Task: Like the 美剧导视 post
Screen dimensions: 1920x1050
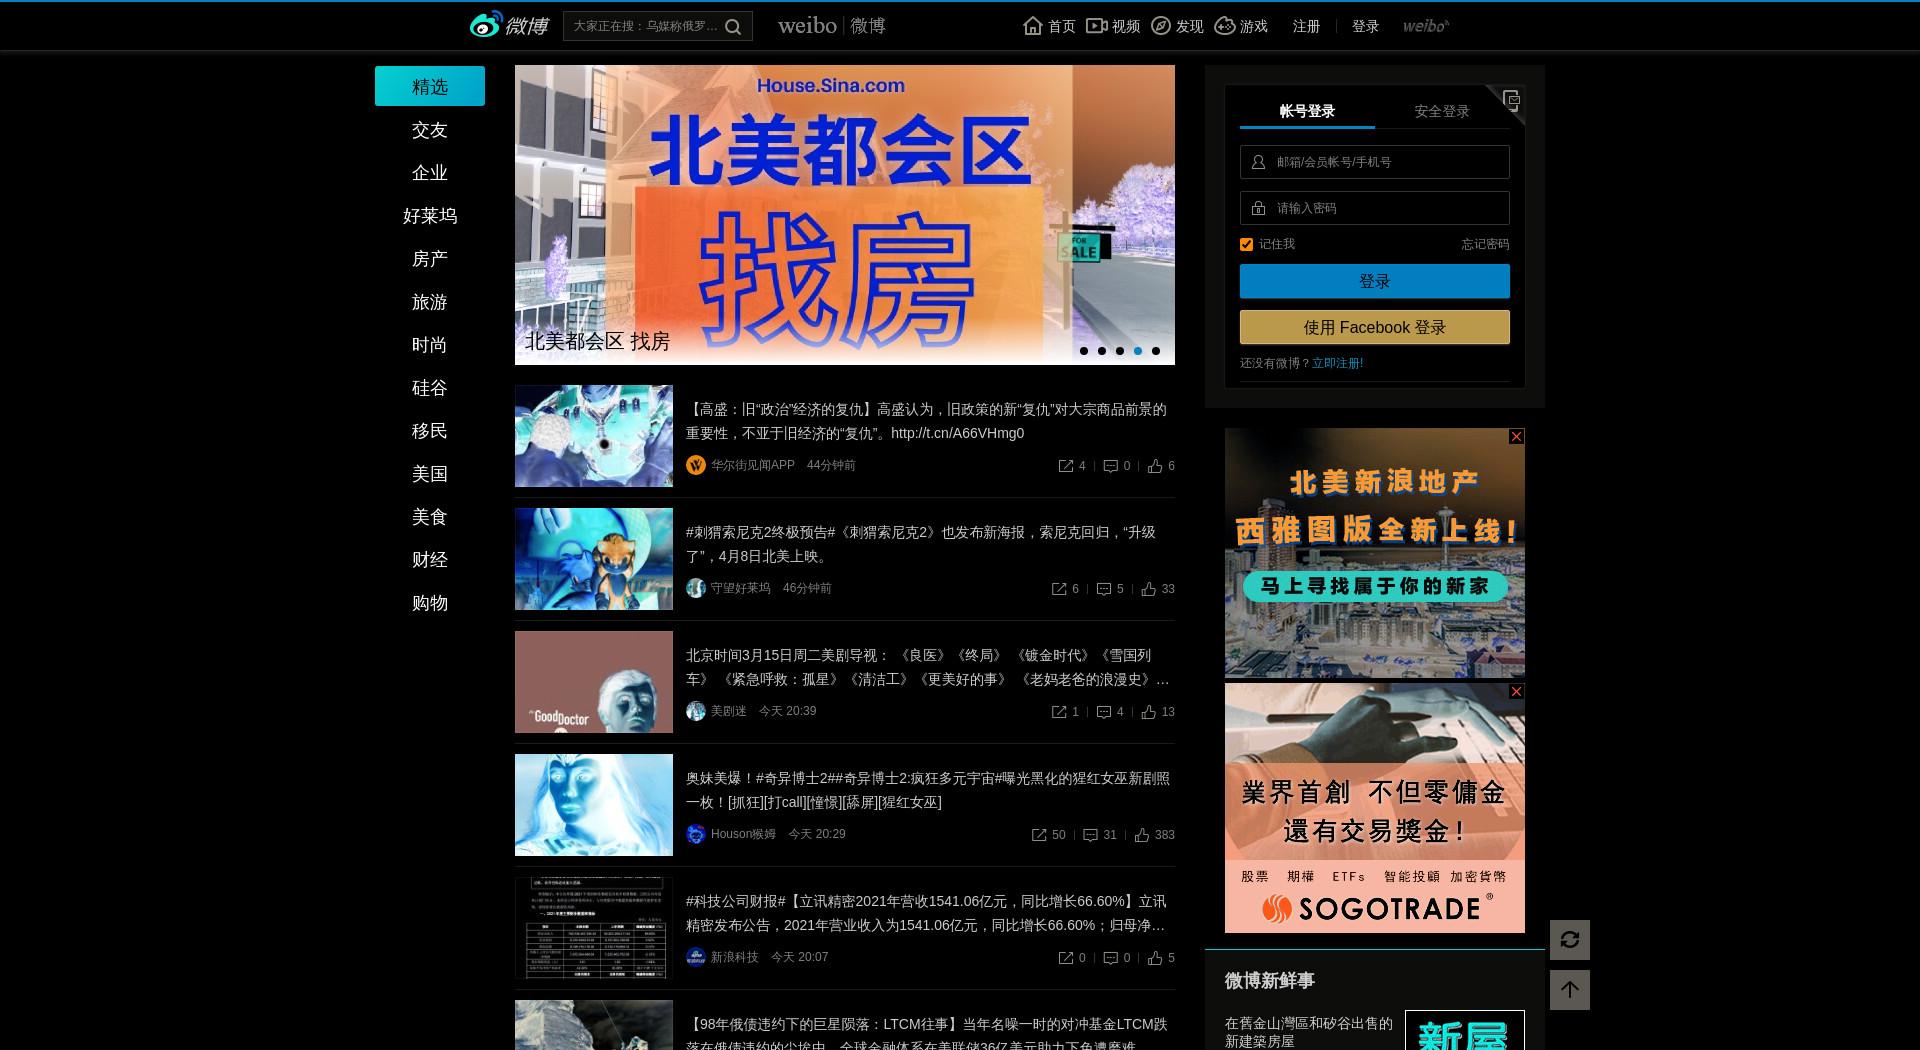Action: [x=1149, y=712]
